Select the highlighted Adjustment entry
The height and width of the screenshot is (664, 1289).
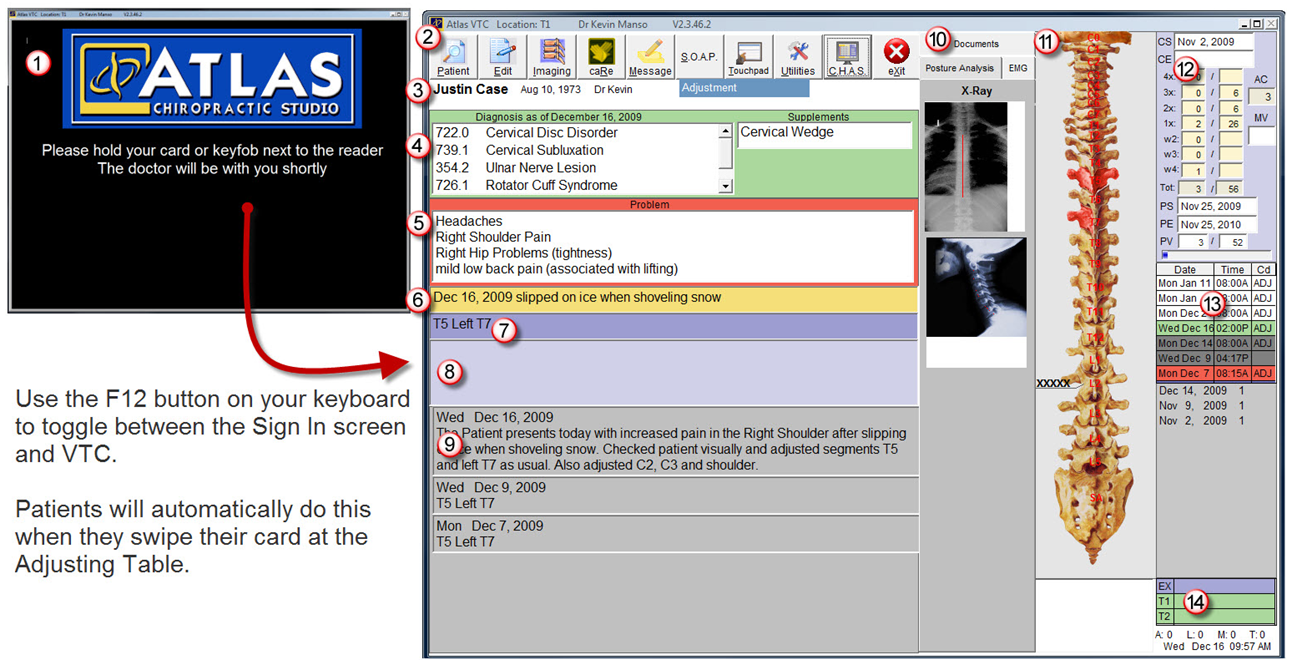(744, 88)
